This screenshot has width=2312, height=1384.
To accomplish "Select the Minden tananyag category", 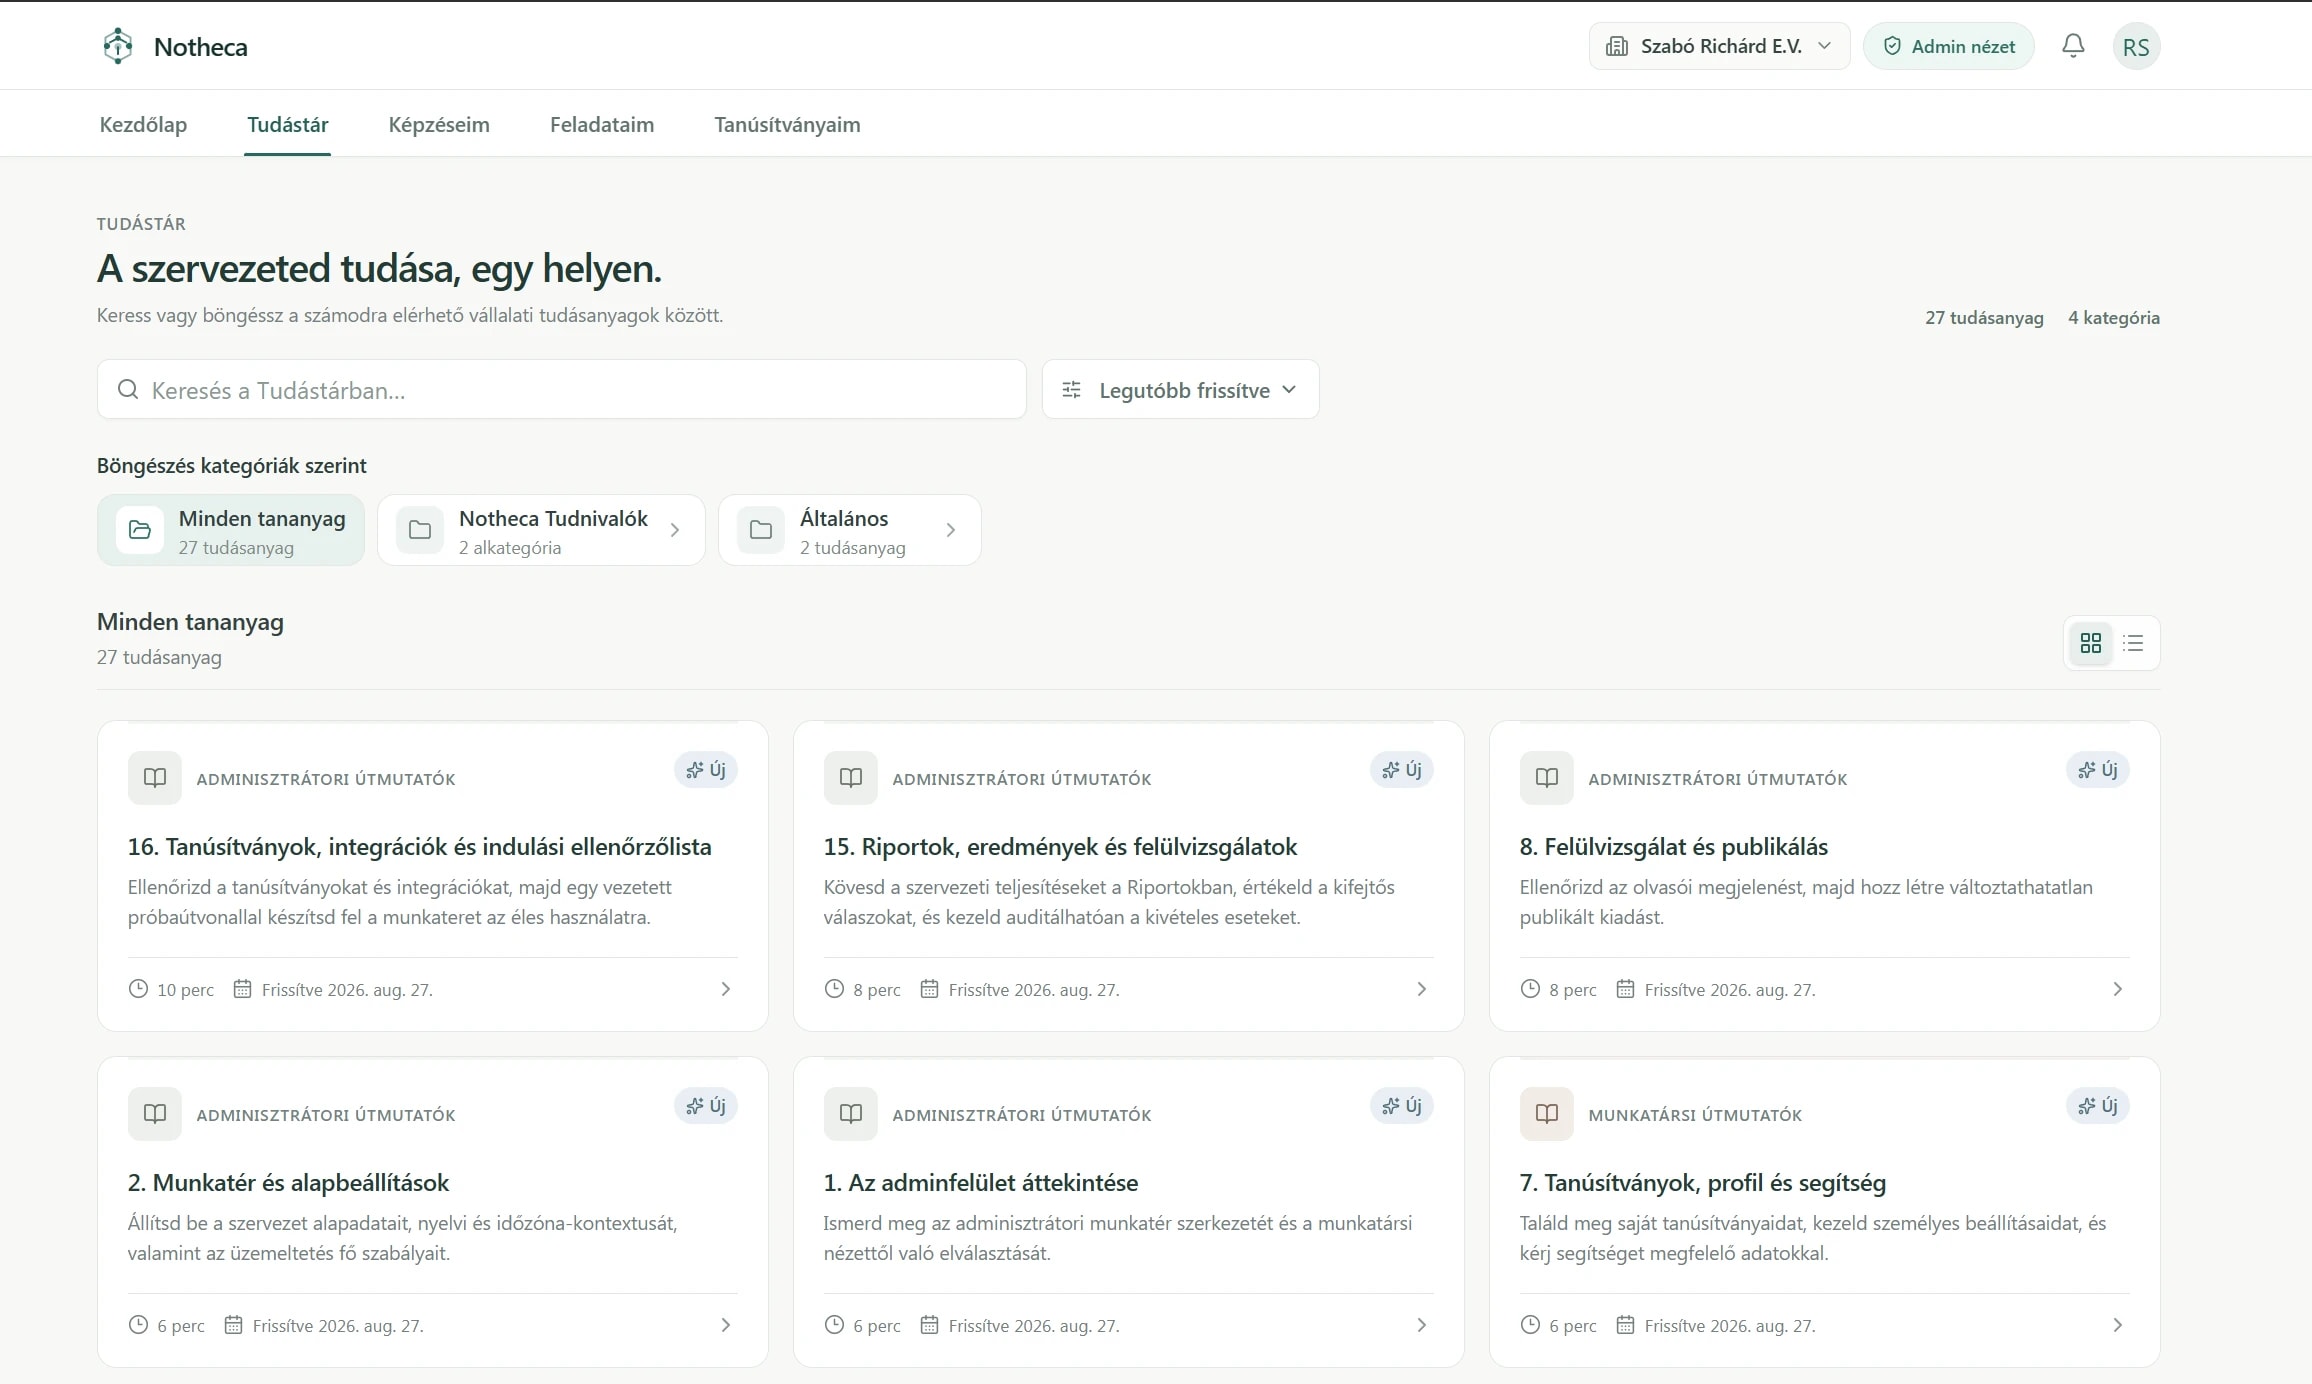I will pyautogui.click(x=231, y=530).
